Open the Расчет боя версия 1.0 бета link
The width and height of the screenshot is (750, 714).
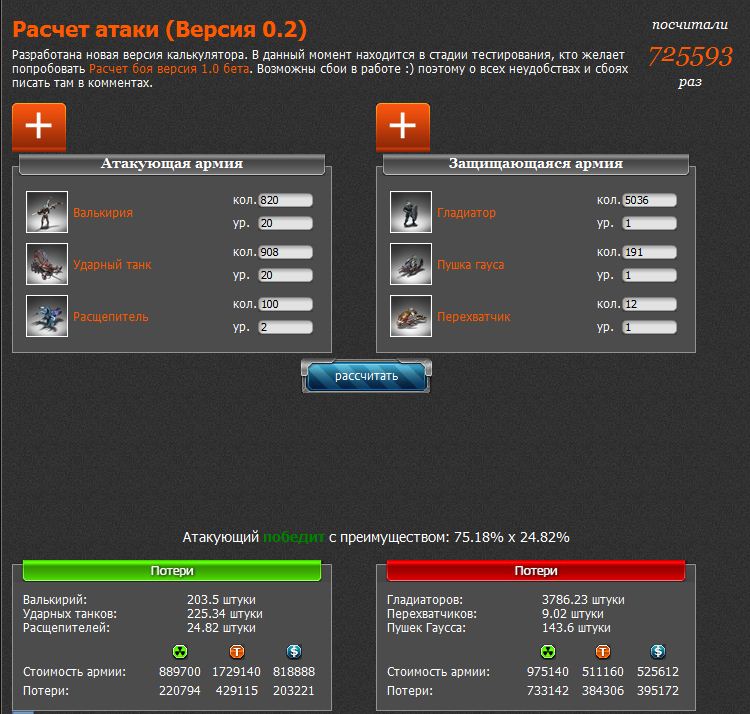point(169,69)
